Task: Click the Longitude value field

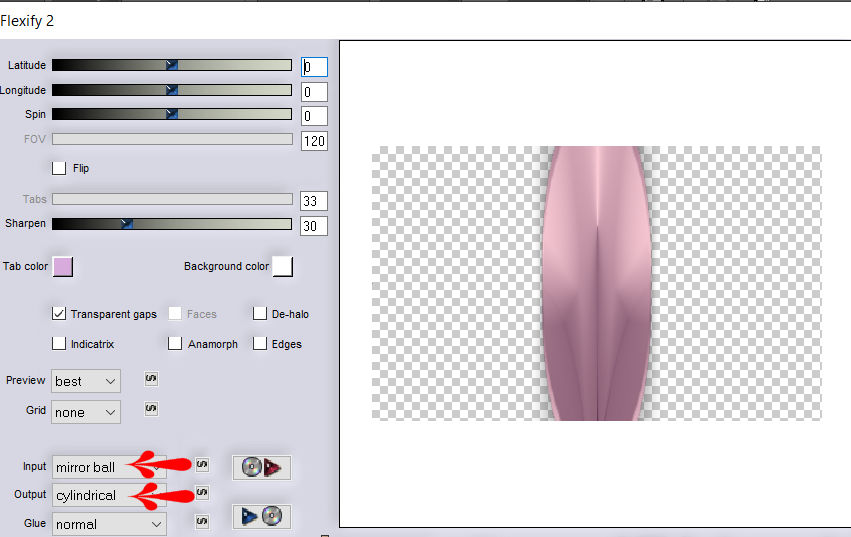Action: [314, 92]
